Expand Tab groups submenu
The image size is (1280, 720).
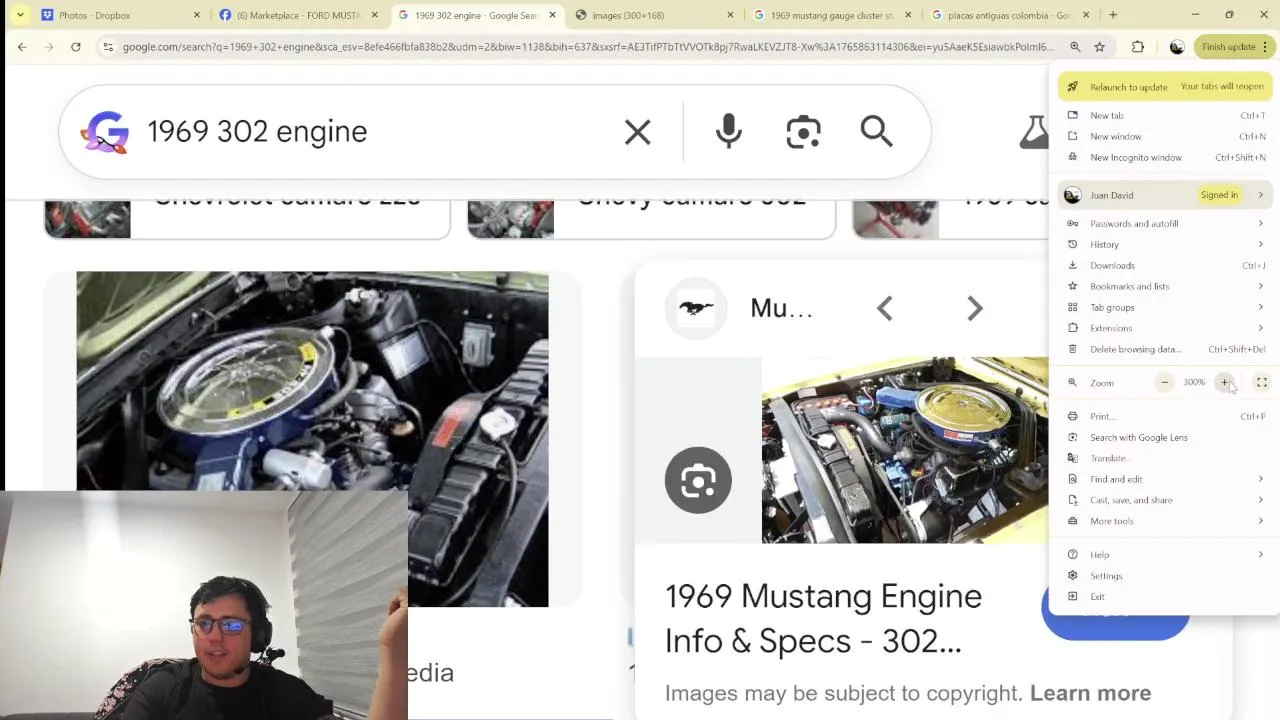click(1165, 307)
